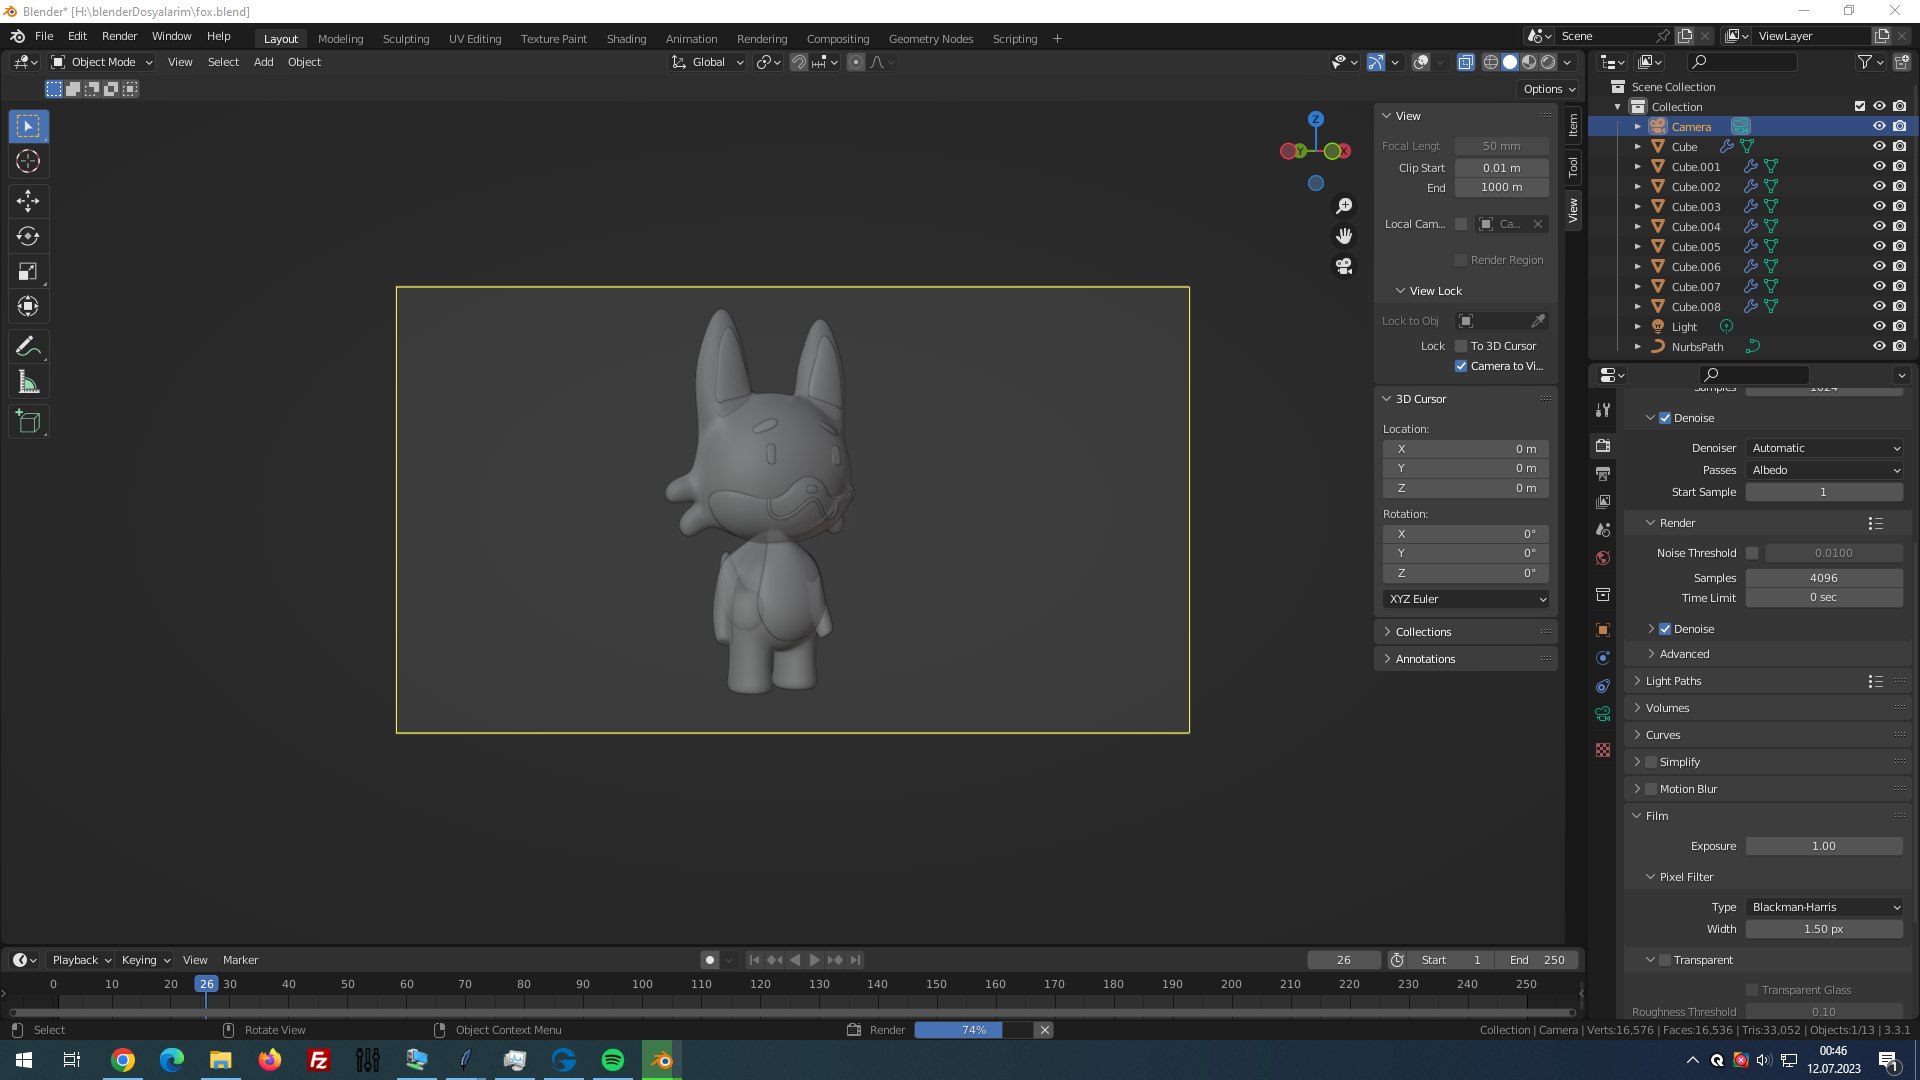1920x1080 pixels.
Task: Switch to the Sculpting workspace tab
Action: (x=406, y=39)
